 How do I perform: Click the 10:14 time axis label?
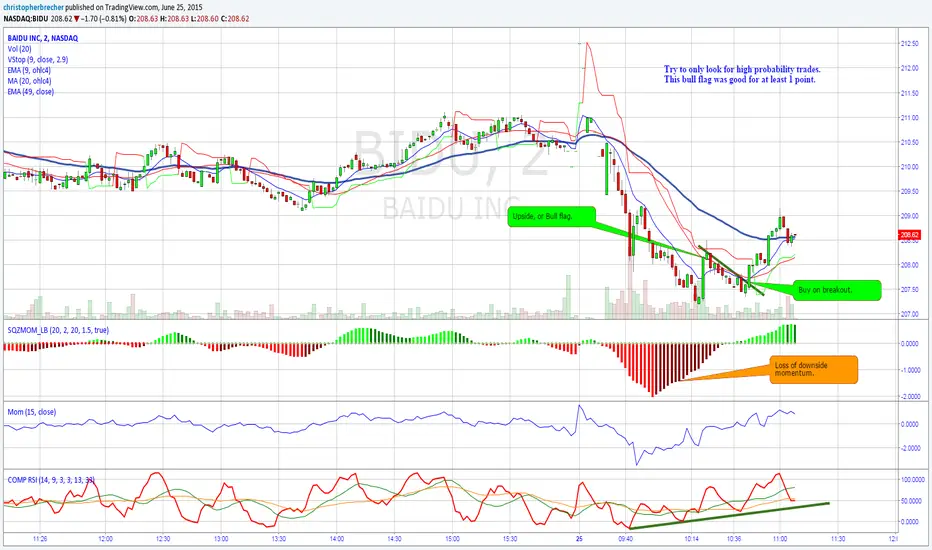pos(691,539)
